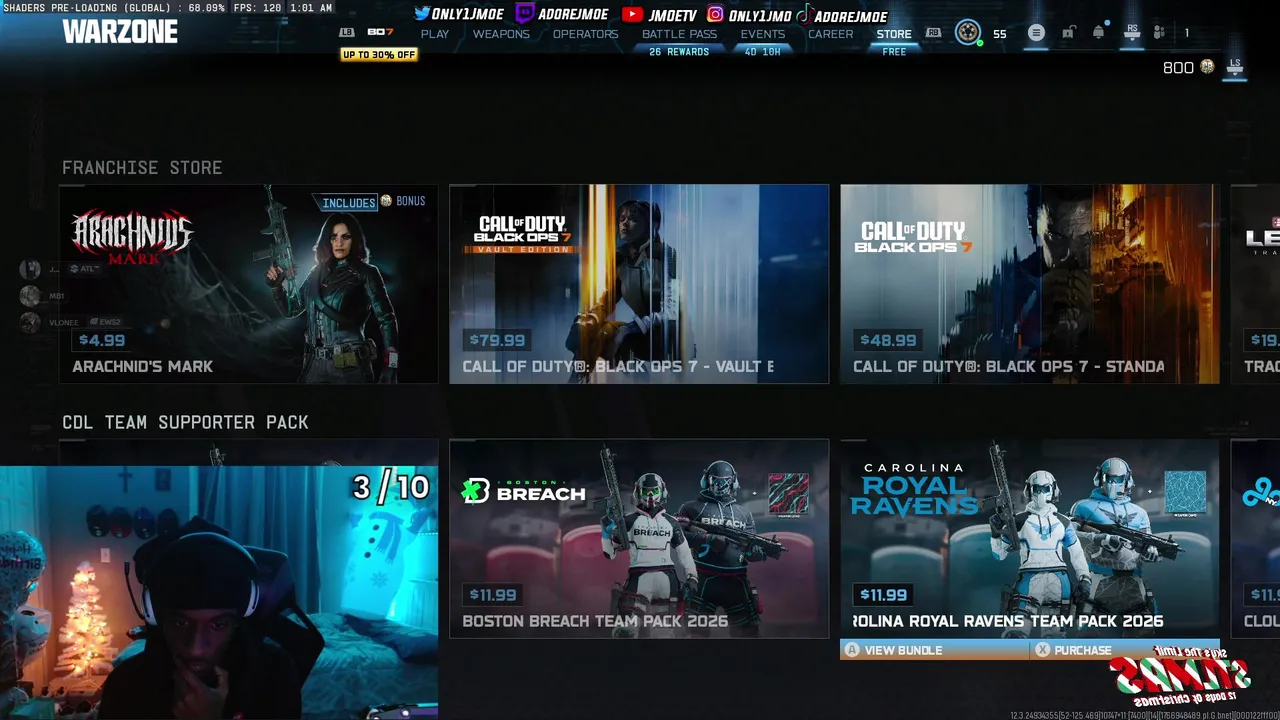Image resolution: width=1280 pixels, height=720 pixels.
Task: Click the lock icon in top bar
Action: 1068,33
